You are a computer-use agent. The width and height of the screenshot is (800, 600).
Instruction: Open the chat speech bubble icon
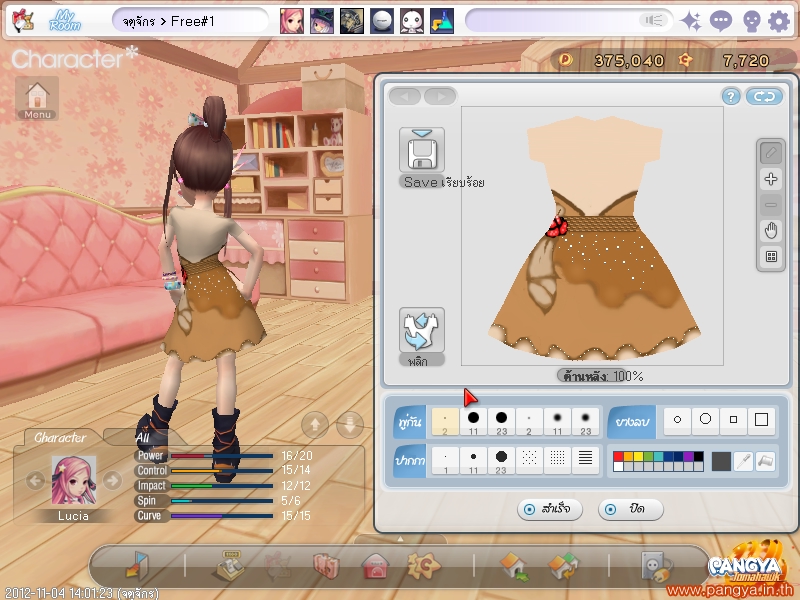tap(720, 21)
